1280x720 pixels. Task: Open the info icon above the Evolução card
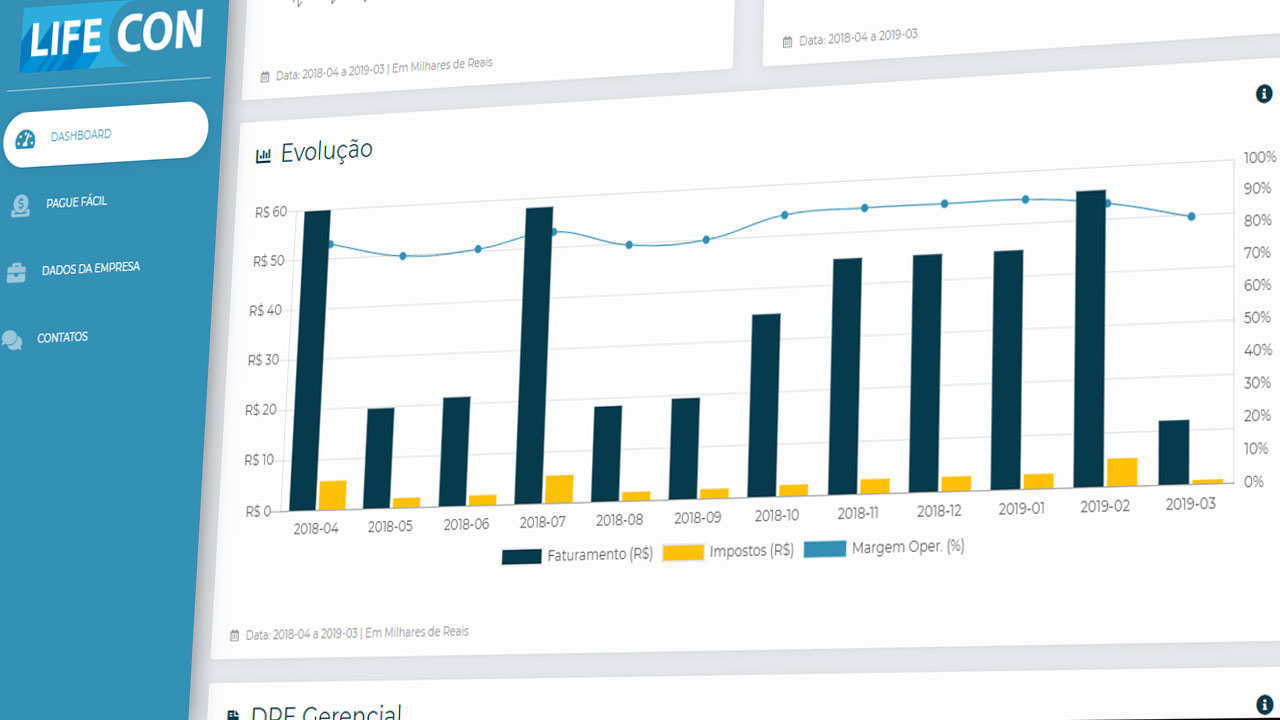click(x=1264, y=94)
